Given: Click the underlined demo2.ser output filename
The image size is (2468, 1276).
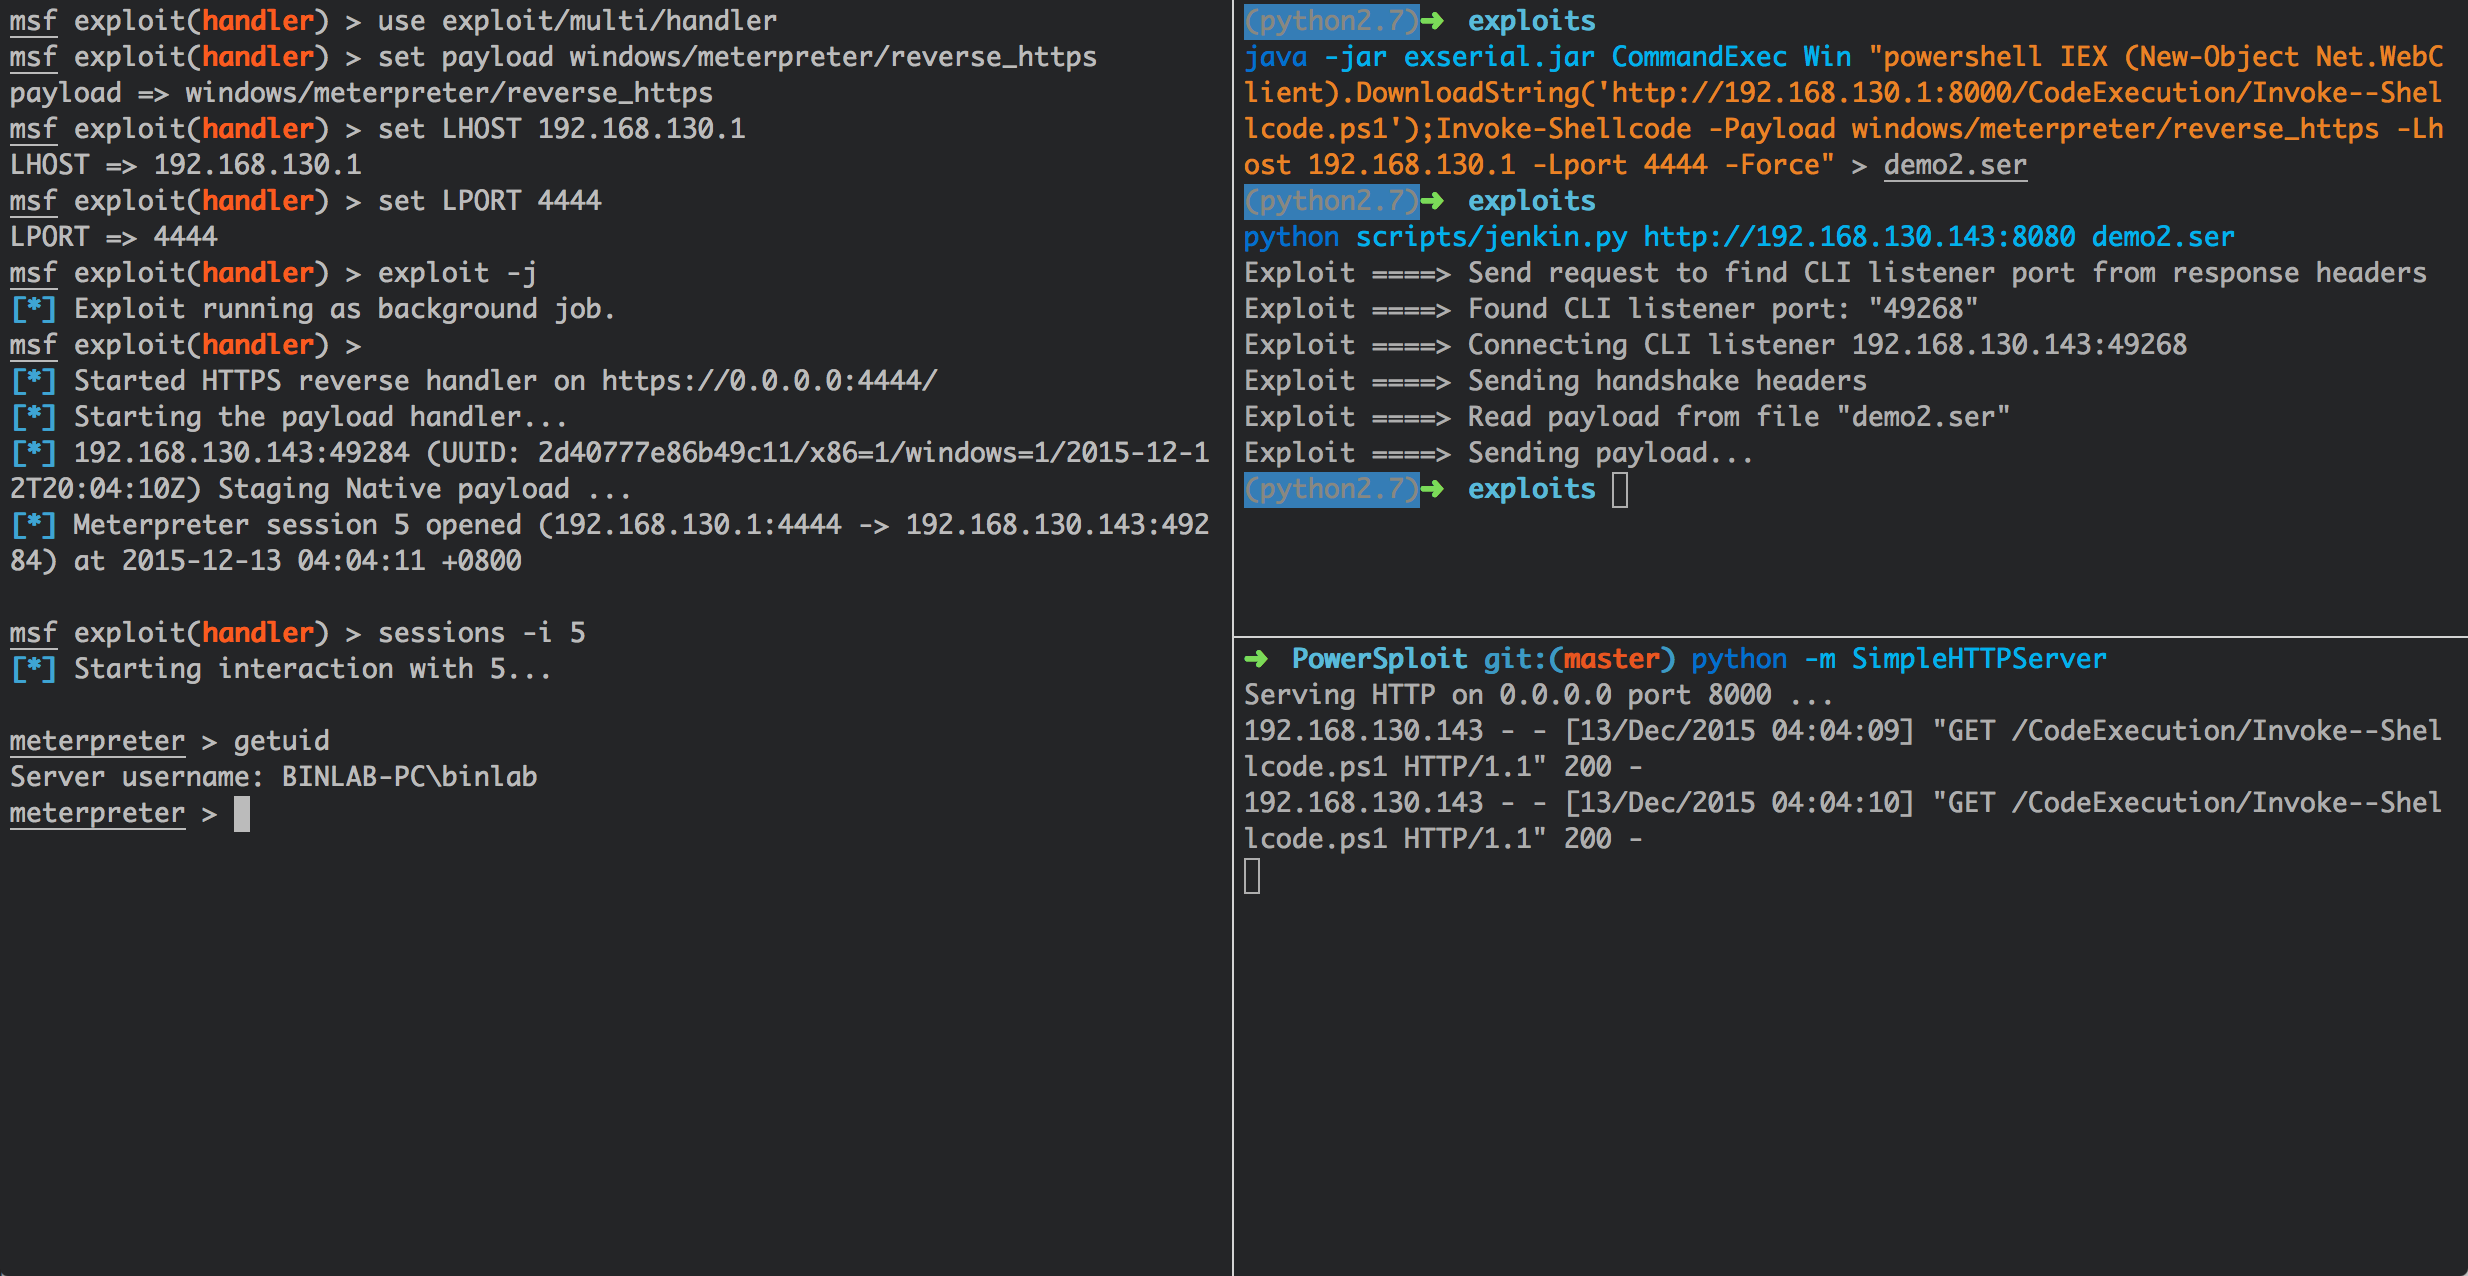Looking at the screenshot, I should [1955, 165].
